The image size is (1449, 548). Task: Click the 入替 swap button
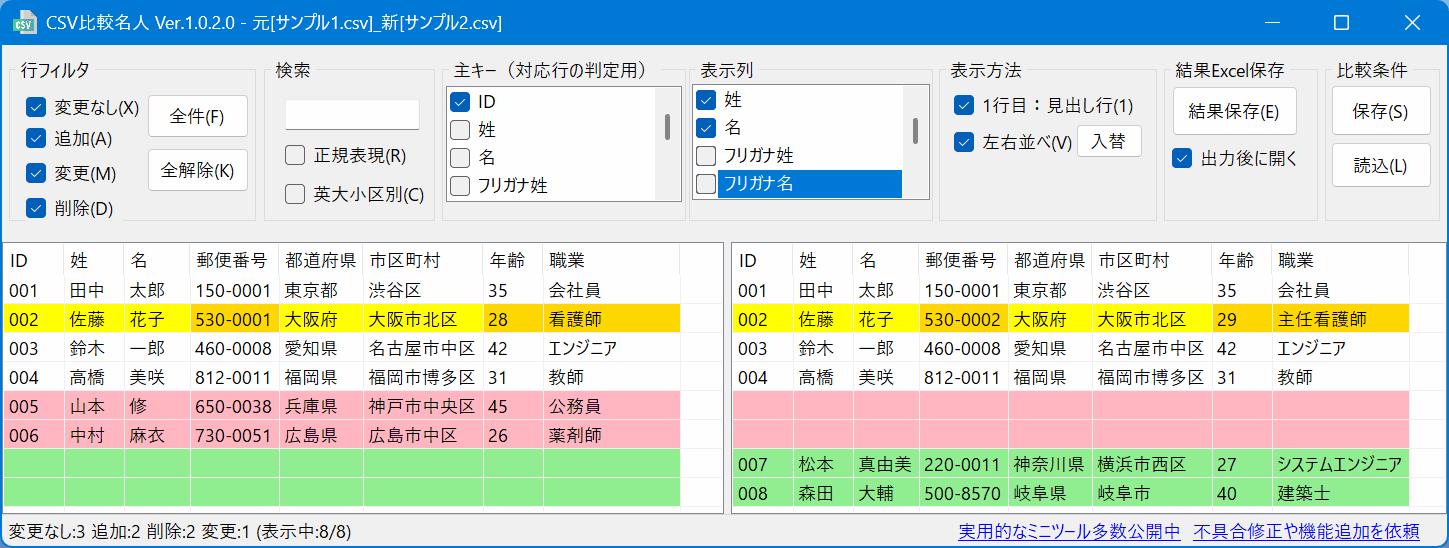1108,141
